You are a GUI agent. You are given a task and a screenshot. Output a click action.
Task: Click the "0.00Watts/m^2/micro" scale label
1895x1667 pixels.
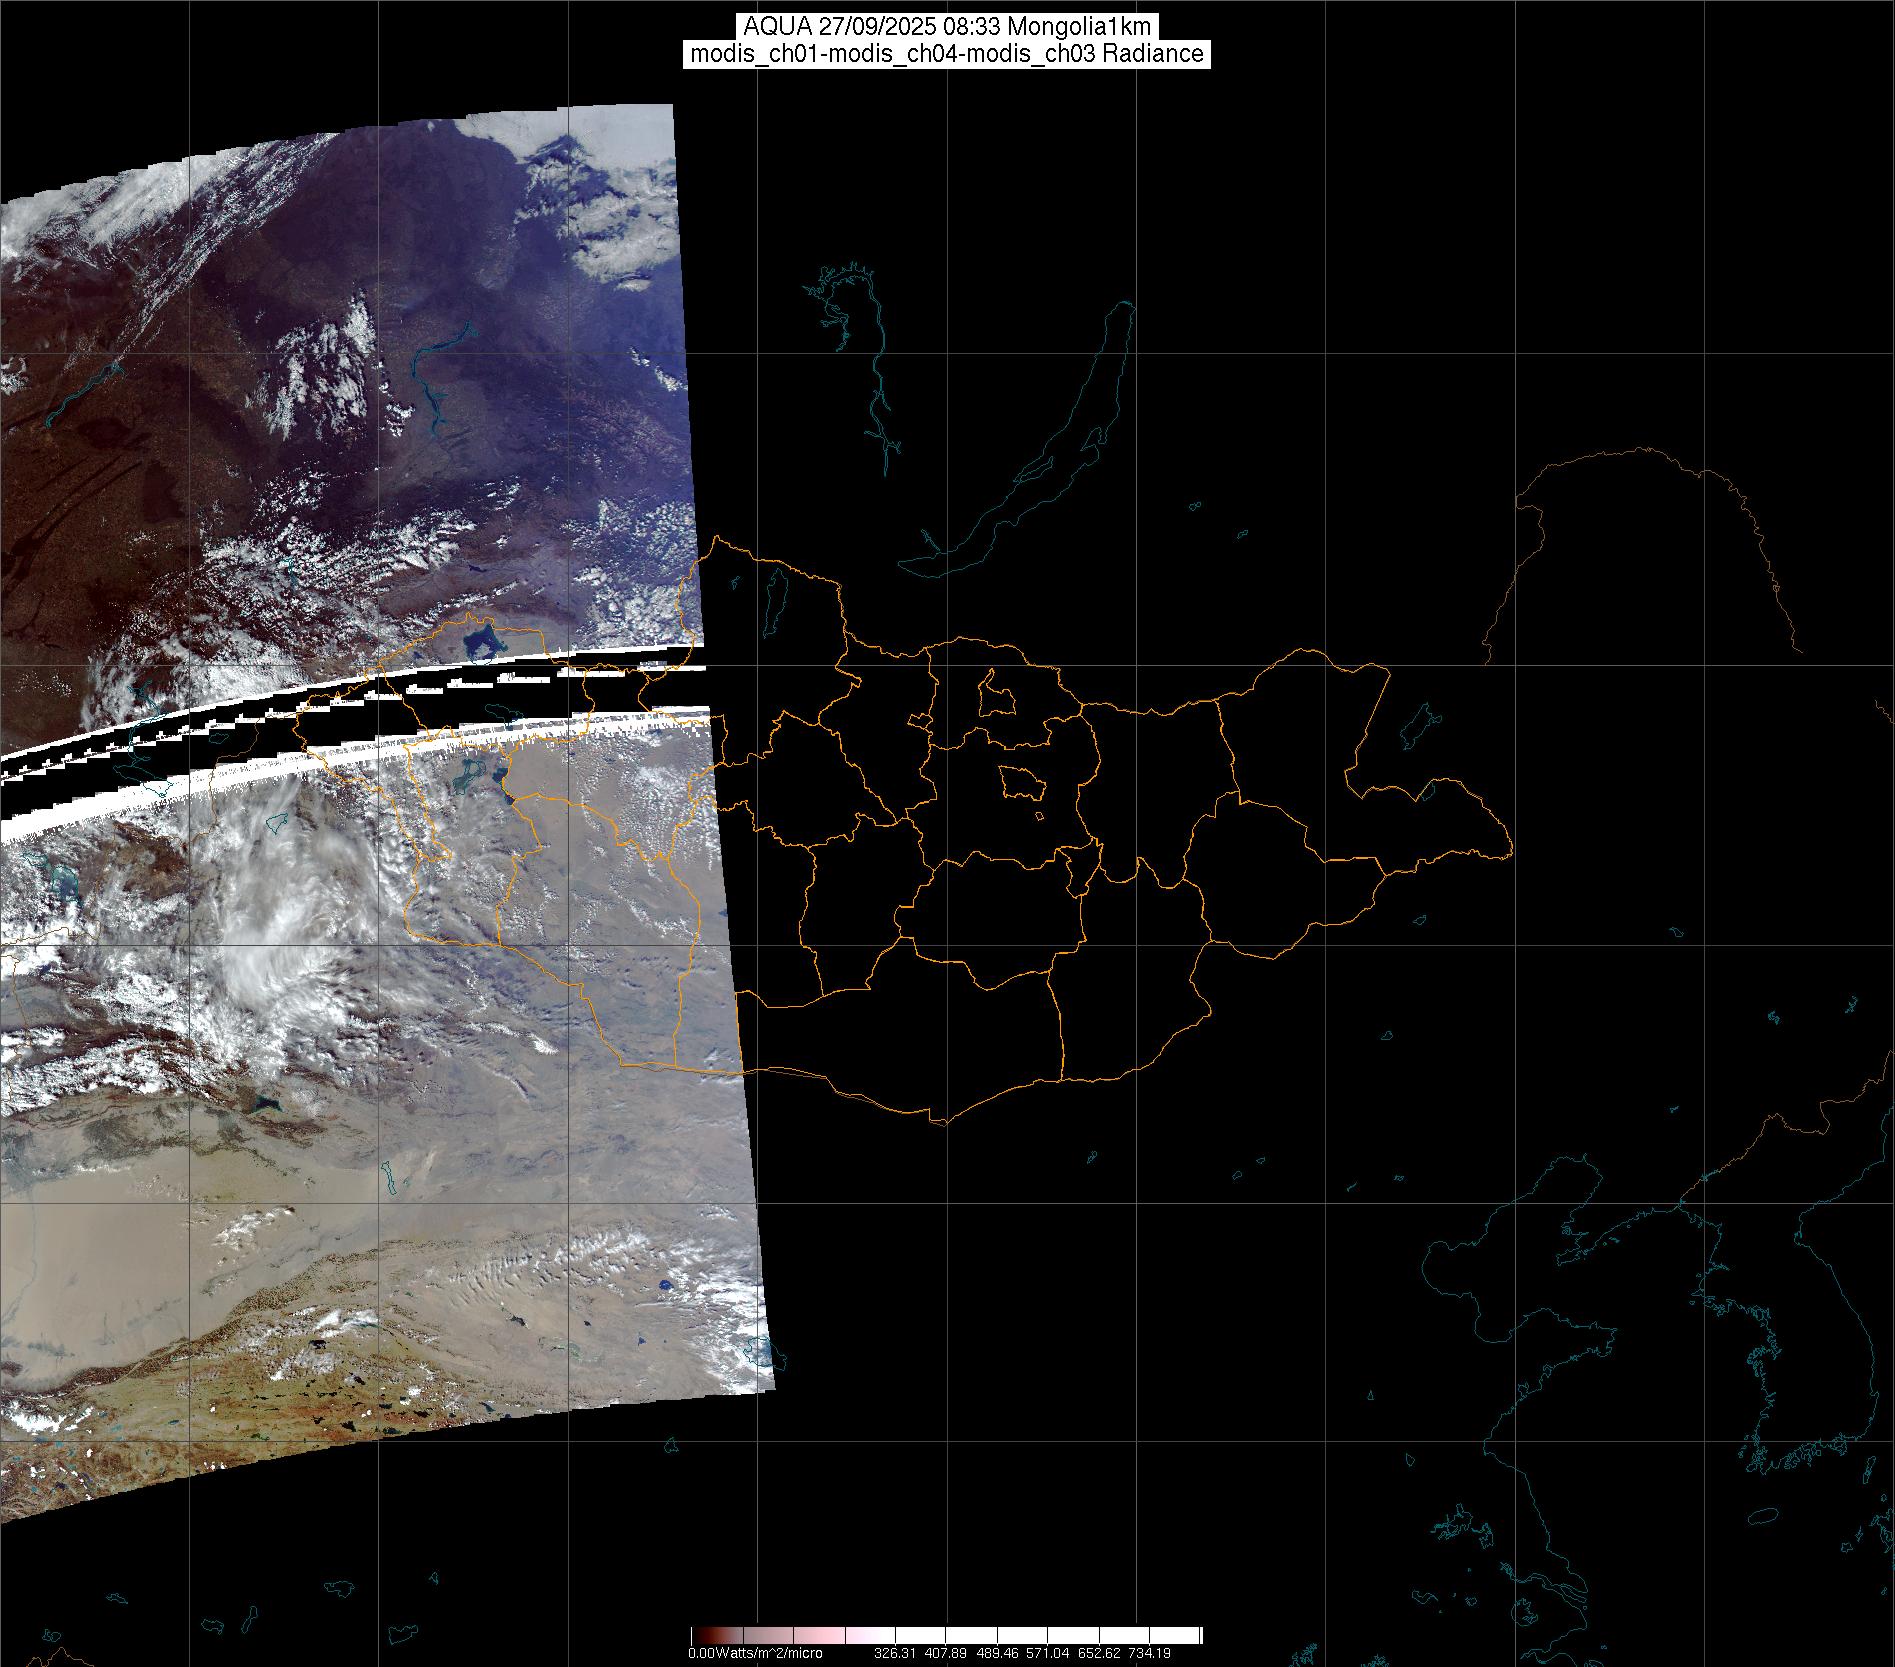coord(755,1653)
